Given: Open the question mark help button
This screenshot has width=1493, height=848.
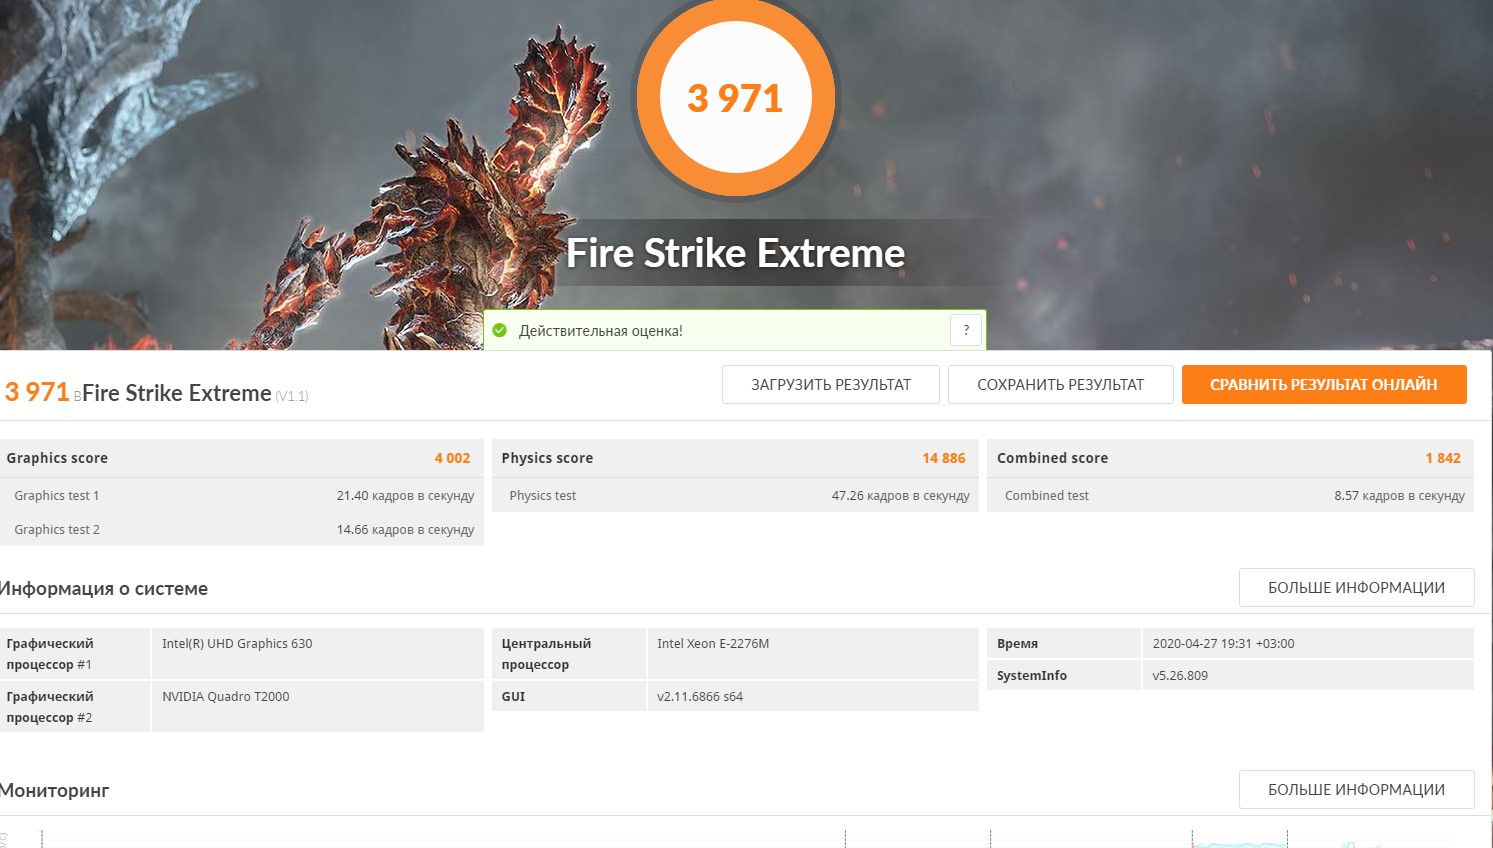Looking at the screenshot, I should pyautogui.click(x=966, y=330).
